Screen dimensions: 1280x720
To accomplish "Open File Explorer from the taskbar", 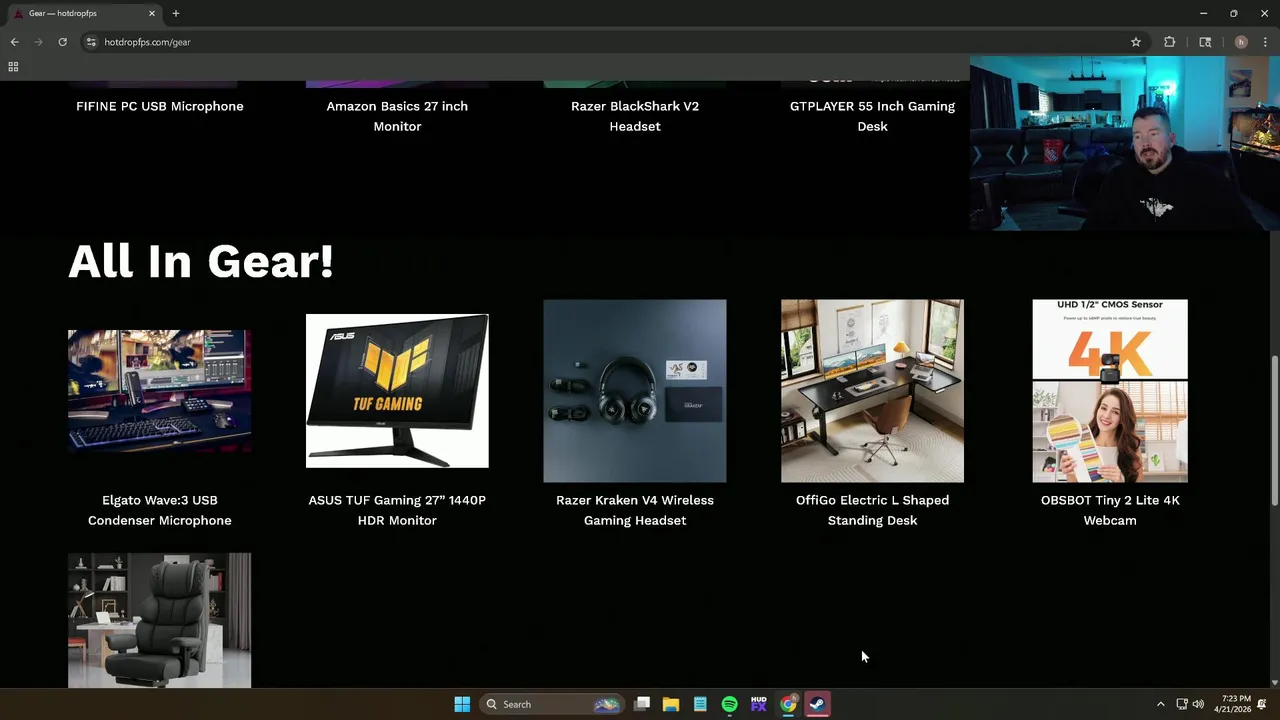I will [x=671, y=704].
